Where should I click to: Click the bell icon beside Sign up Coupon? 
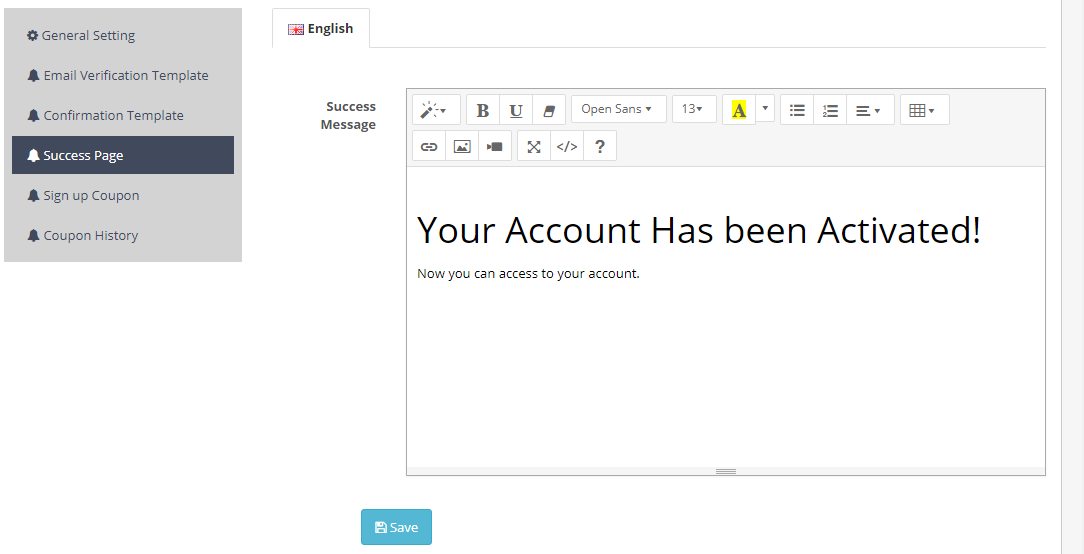[x=33, y=195]
